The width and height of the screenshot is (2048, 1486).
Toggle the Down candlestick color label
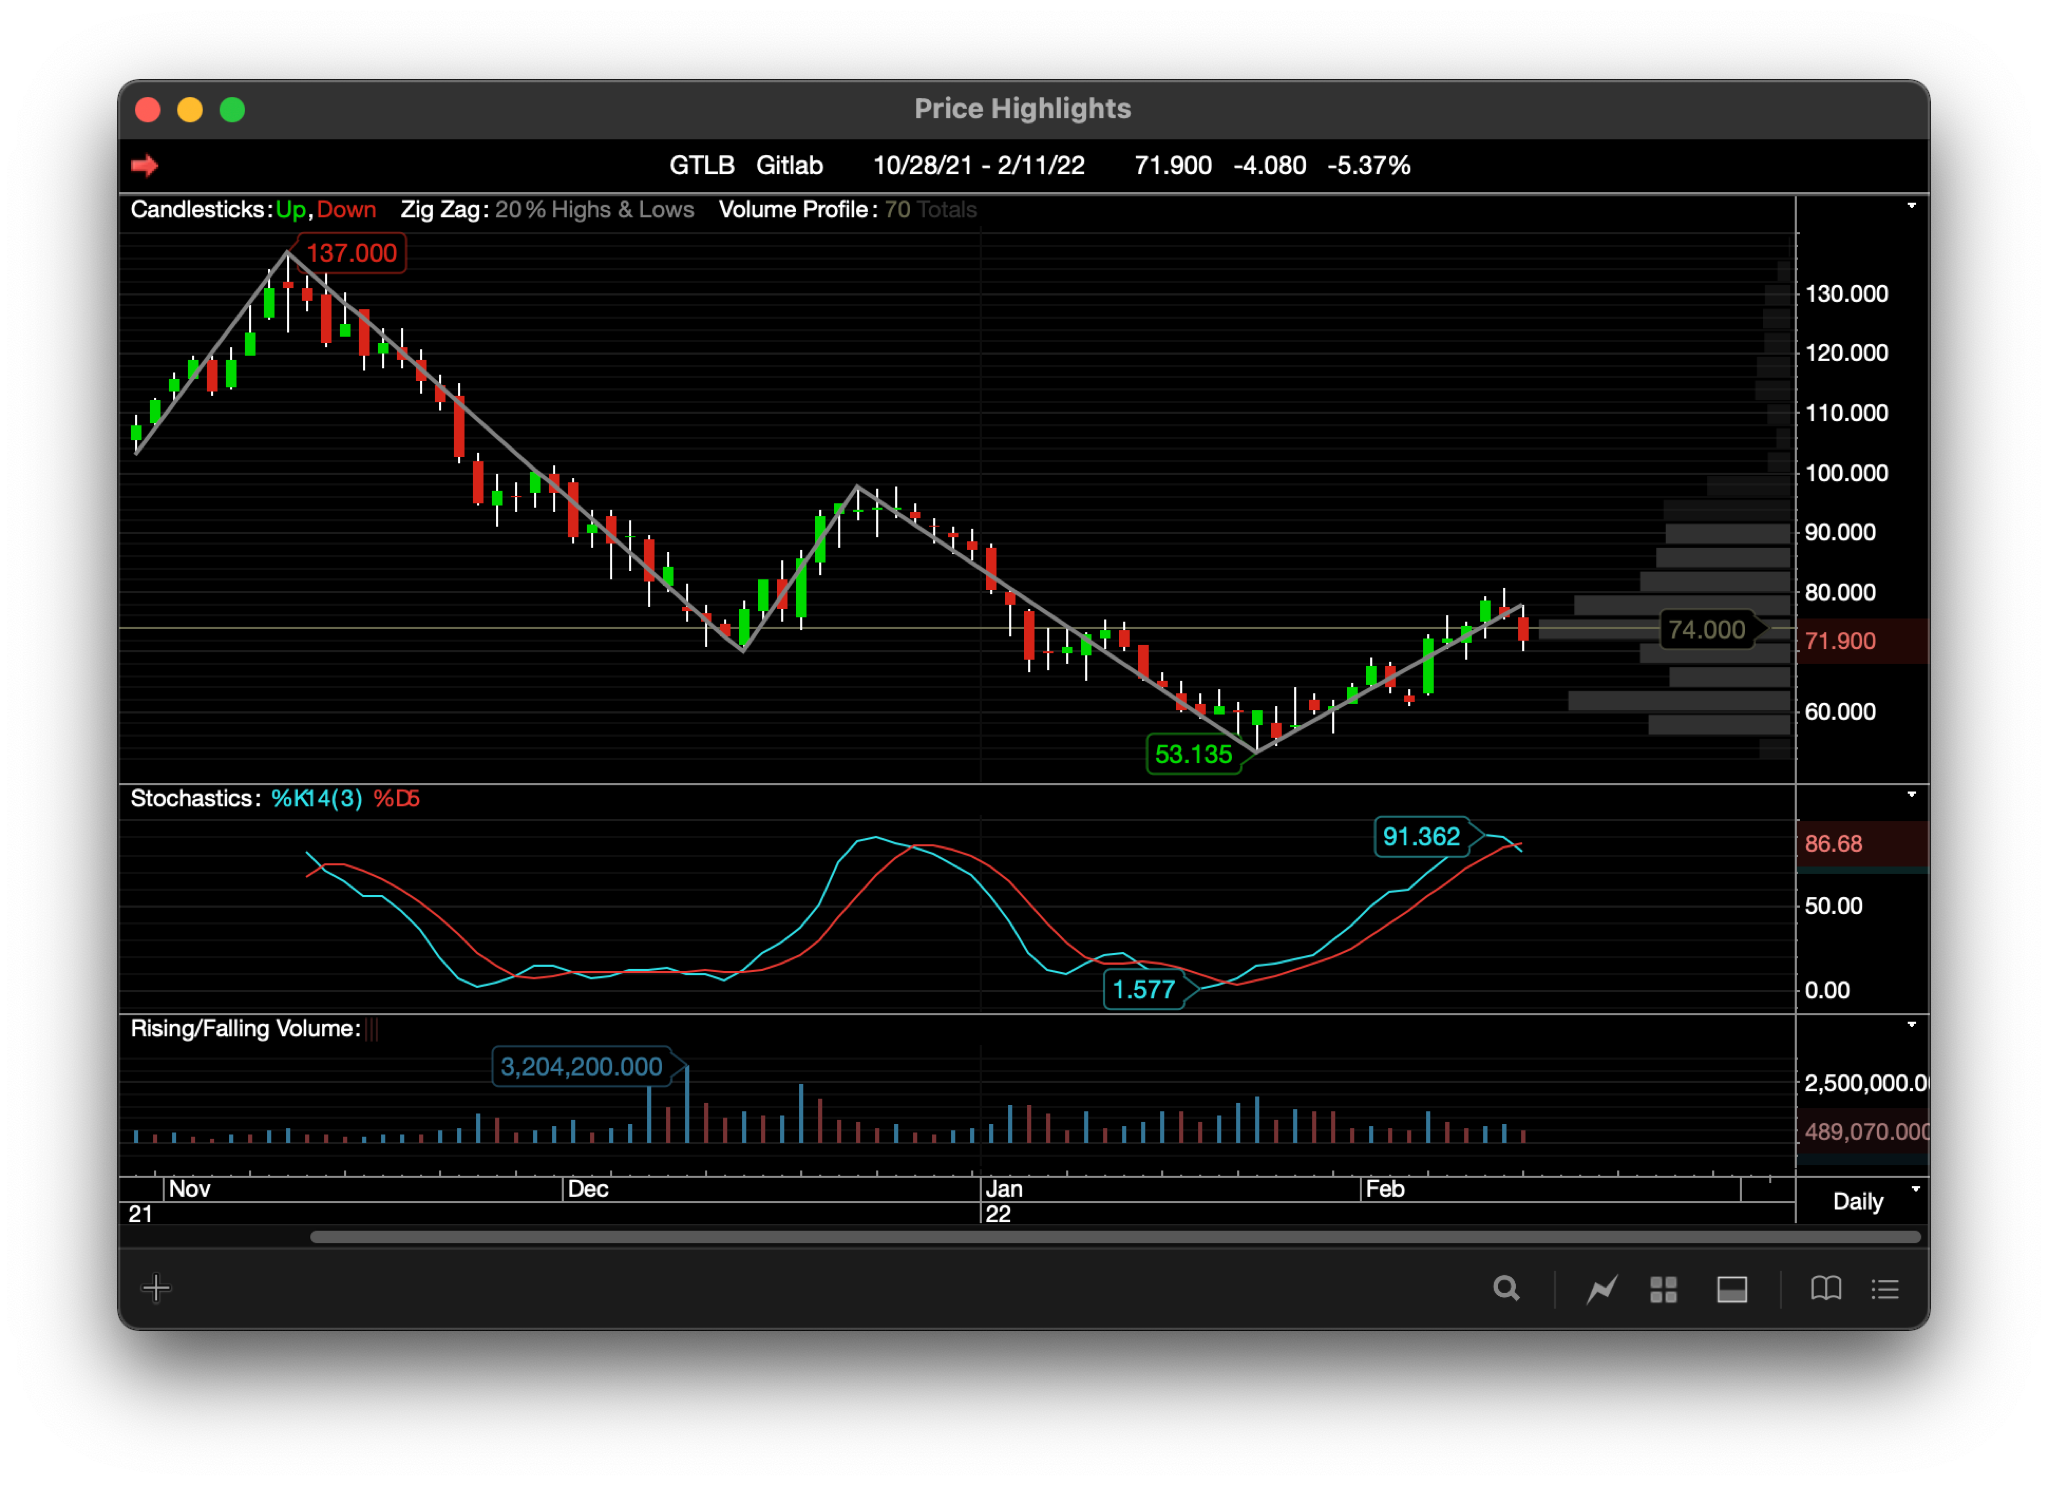(x=347, y=210)
